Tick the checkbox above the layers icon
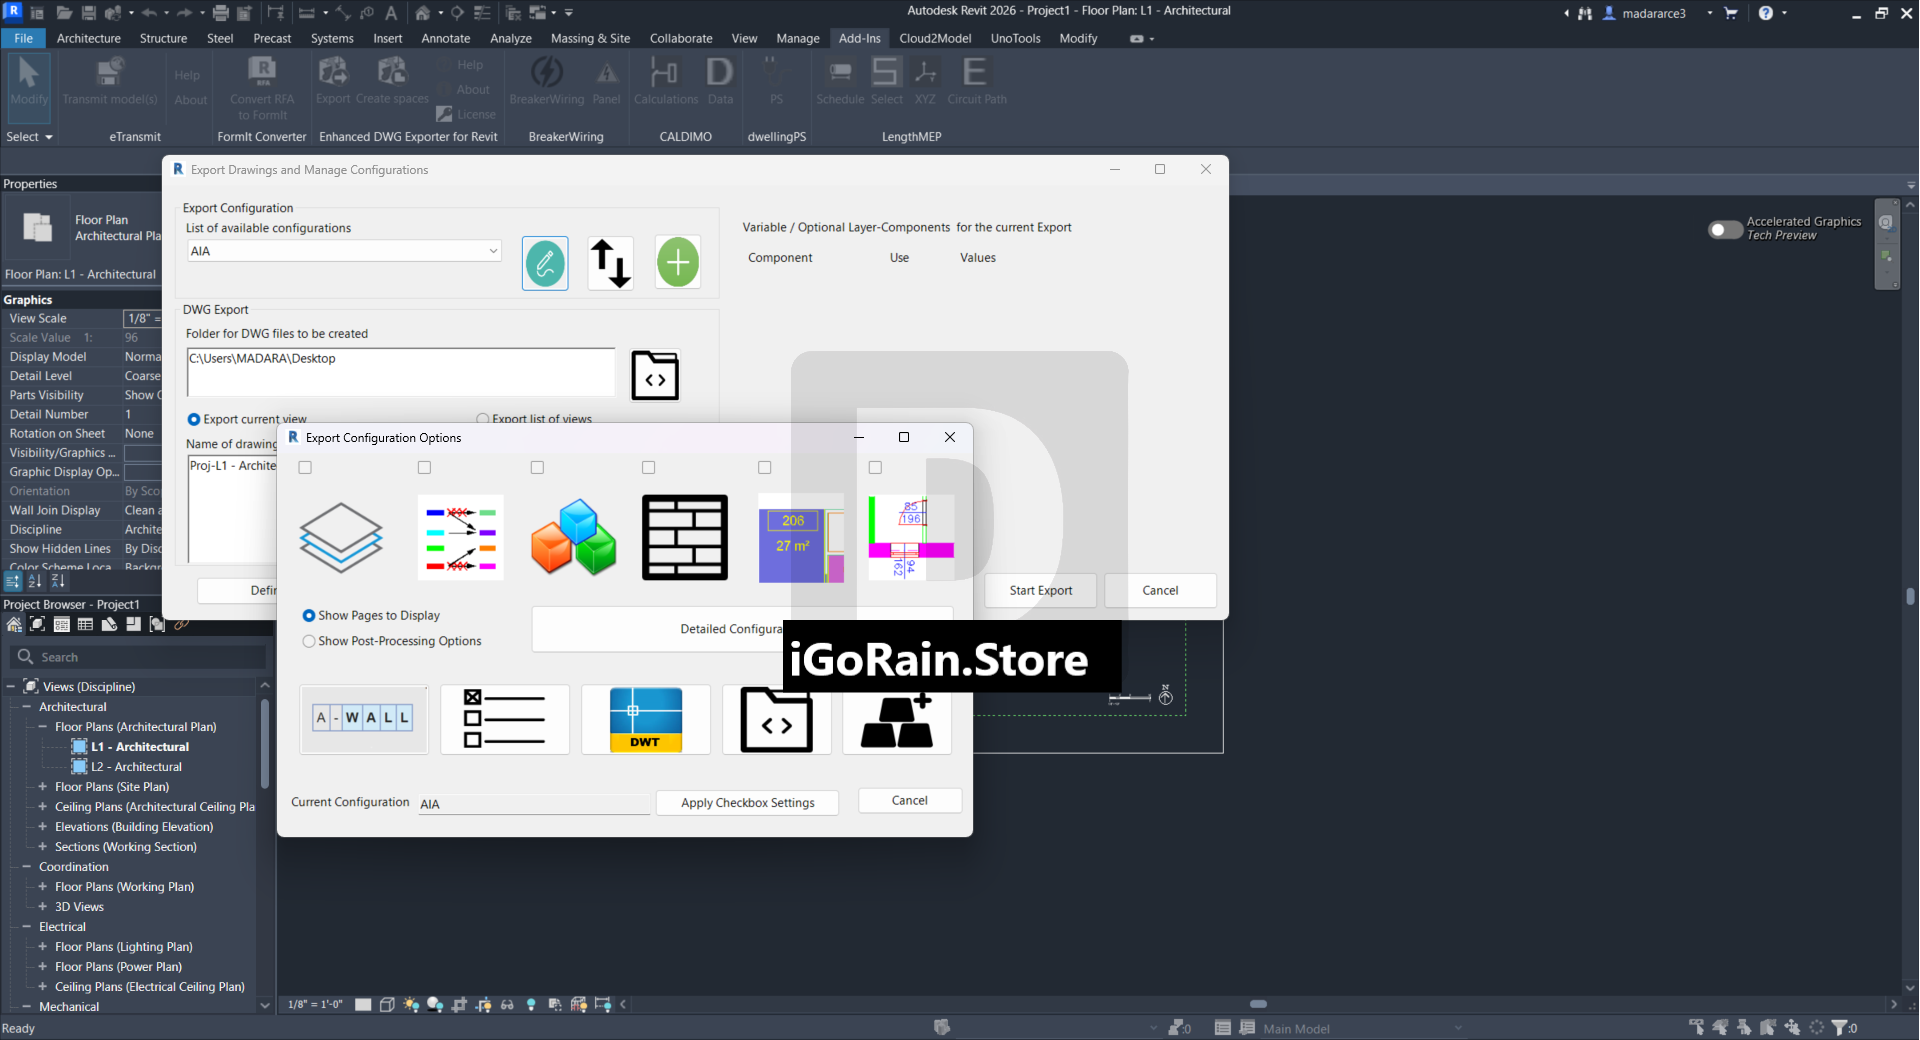Viewport: 1920px width, 1040px height. [x=305, y=467]
